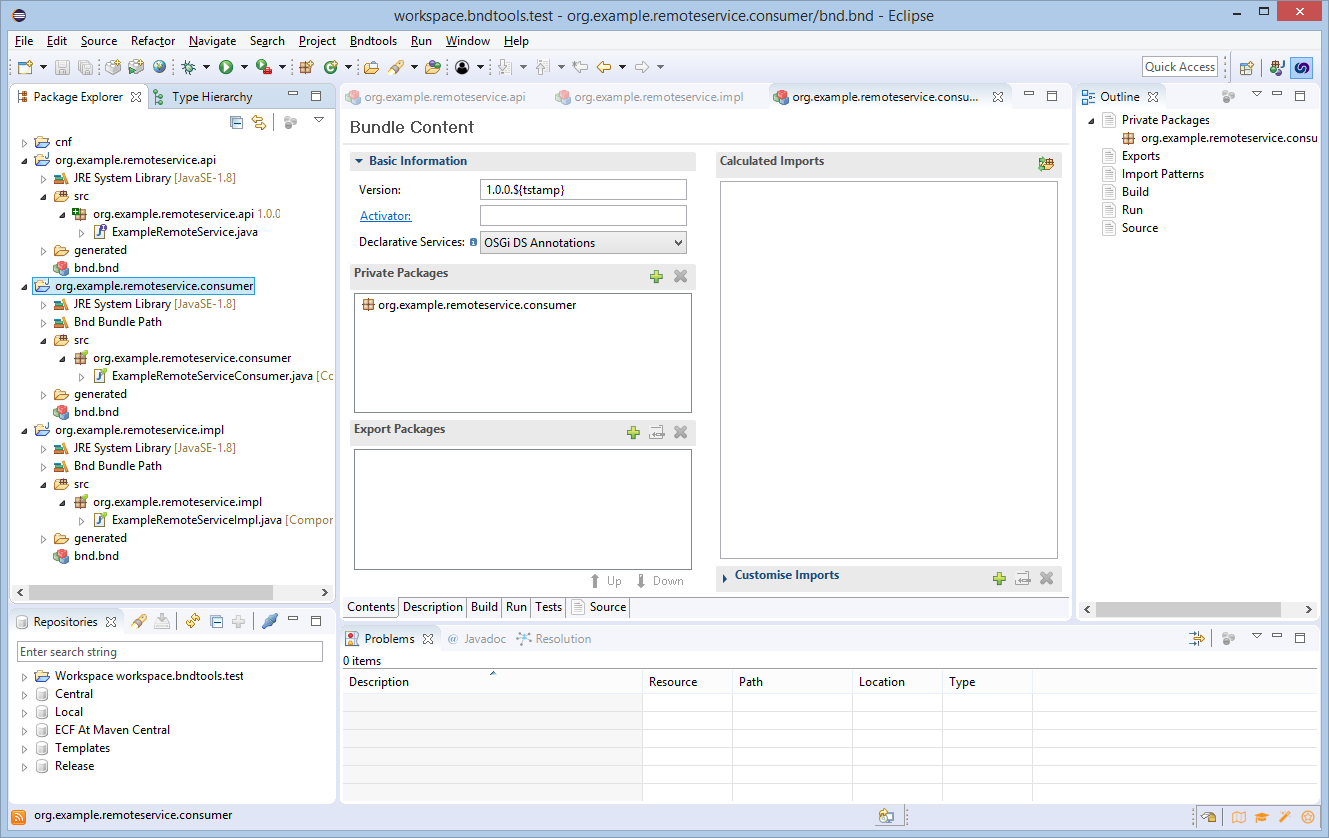The image size is (1329, 838).
Task: Toggle Link with Editor in Package Explorer
Action: point(259,122)
